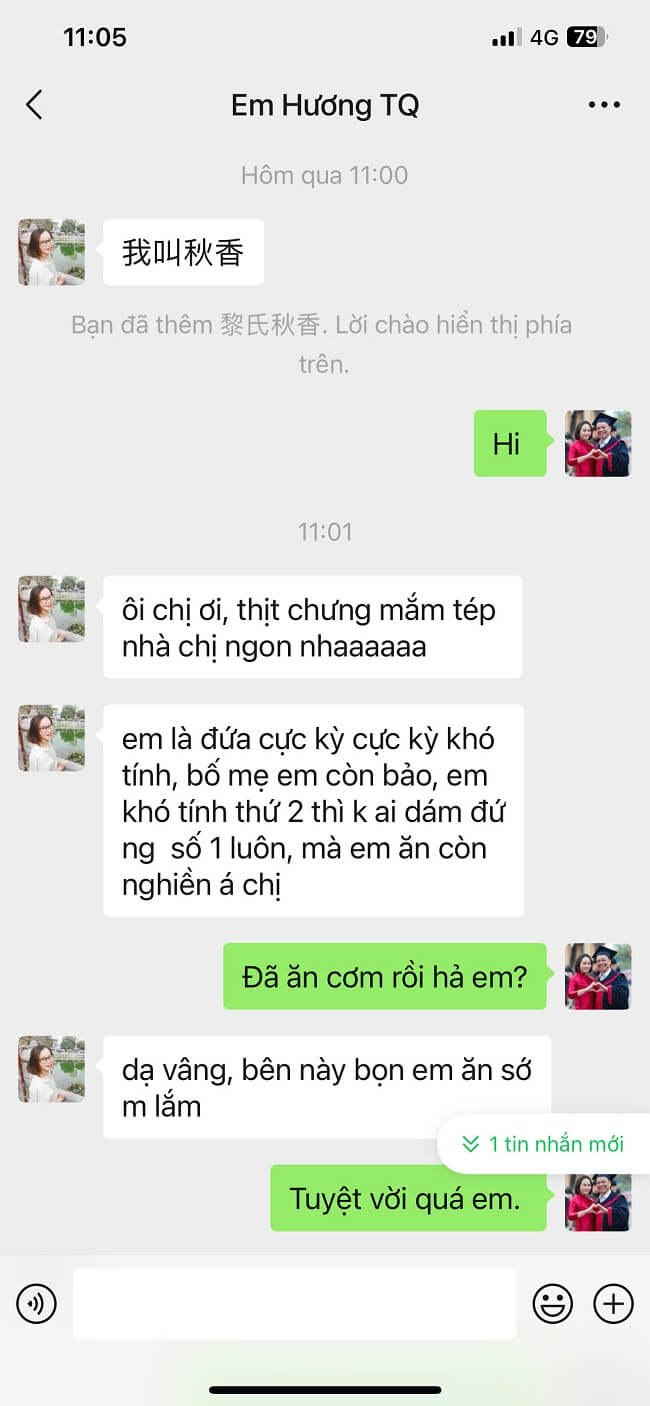Select the 'Đã ăn cơm rồi hả em?' bubble

(385, 976)
